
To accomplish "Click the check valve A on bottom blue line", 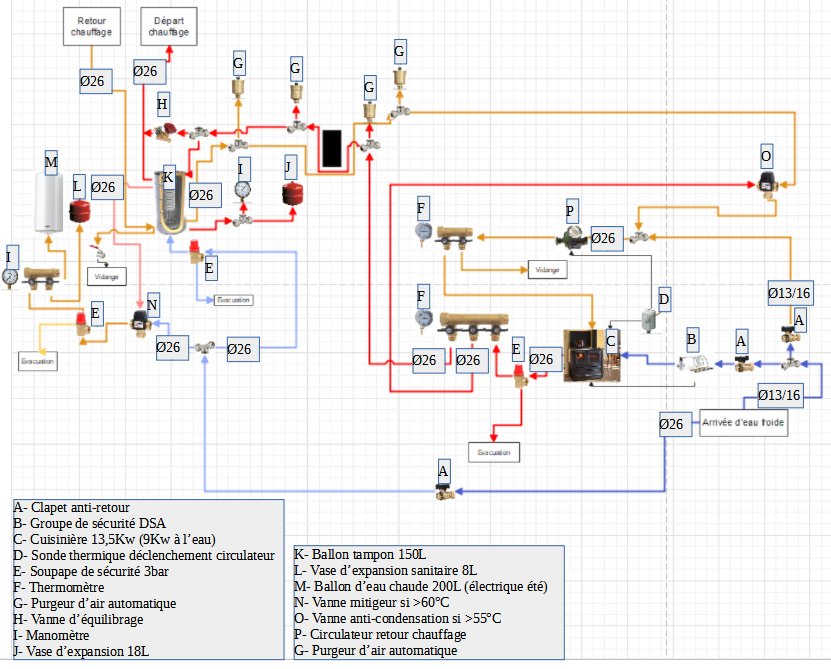I will [443, 490].
